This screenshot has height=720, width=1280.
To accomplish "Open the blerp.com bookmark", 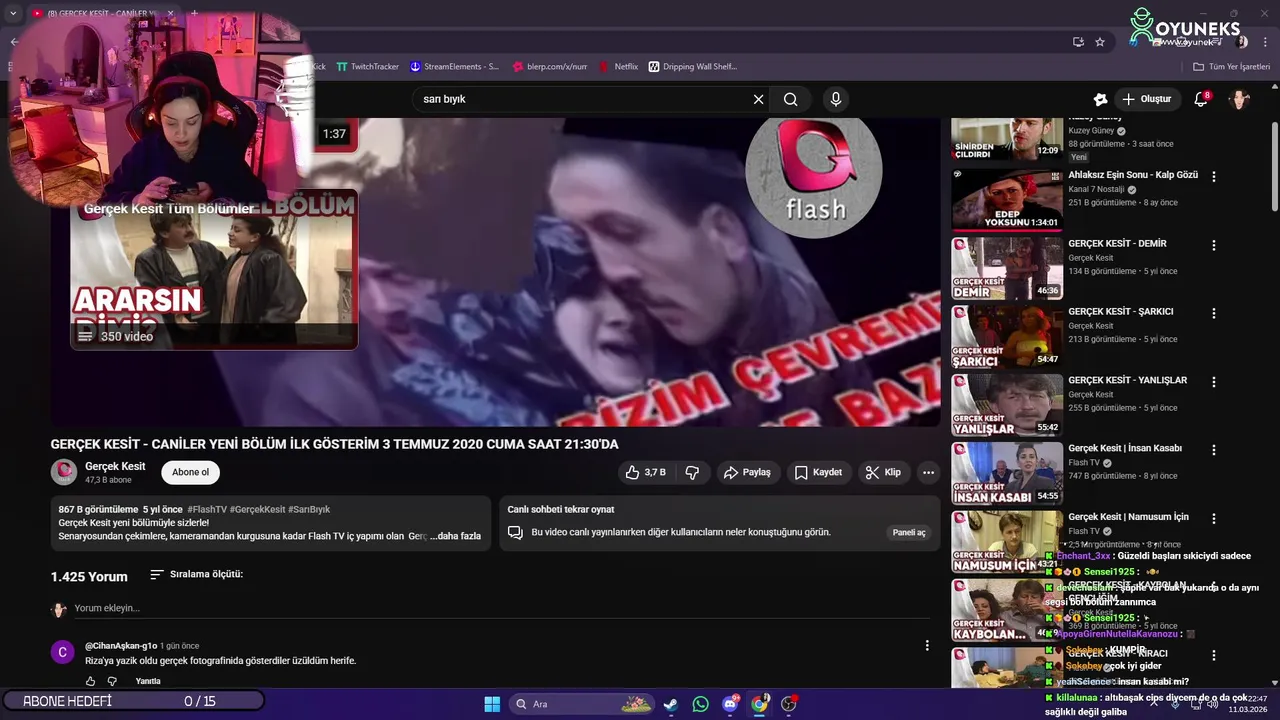I will 550,67.
